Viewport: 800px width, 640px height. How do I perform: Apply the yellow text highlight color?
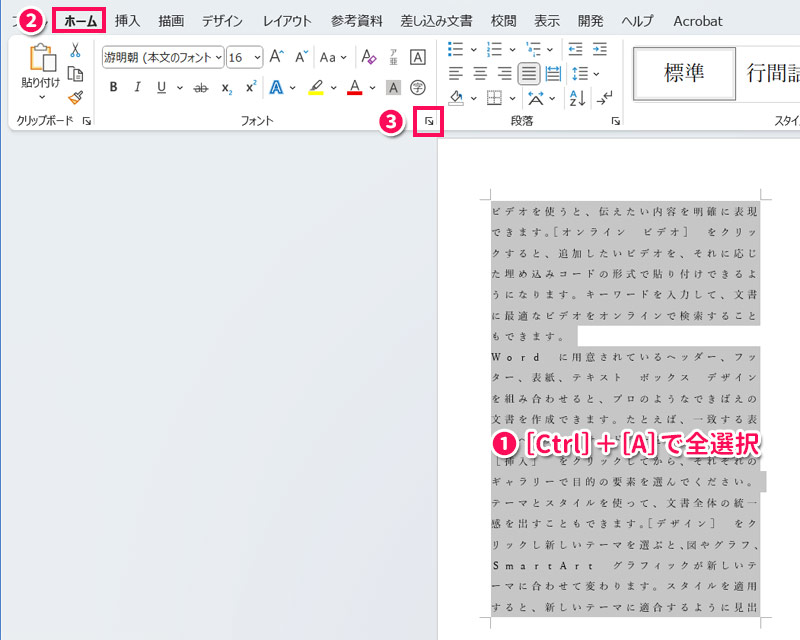click(316, 87)
